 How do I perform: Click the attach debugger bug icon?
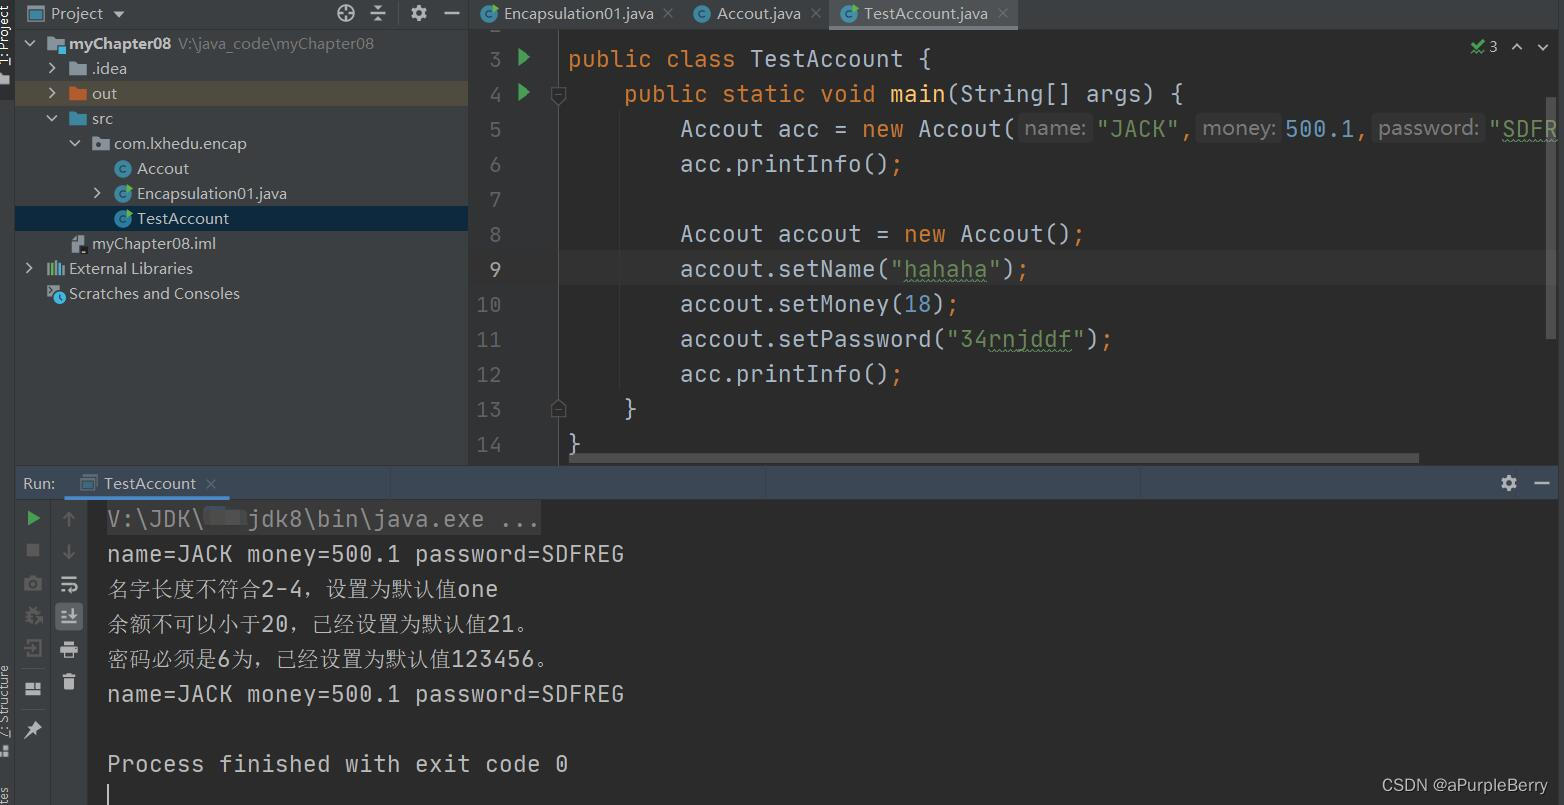click(33, 616)
